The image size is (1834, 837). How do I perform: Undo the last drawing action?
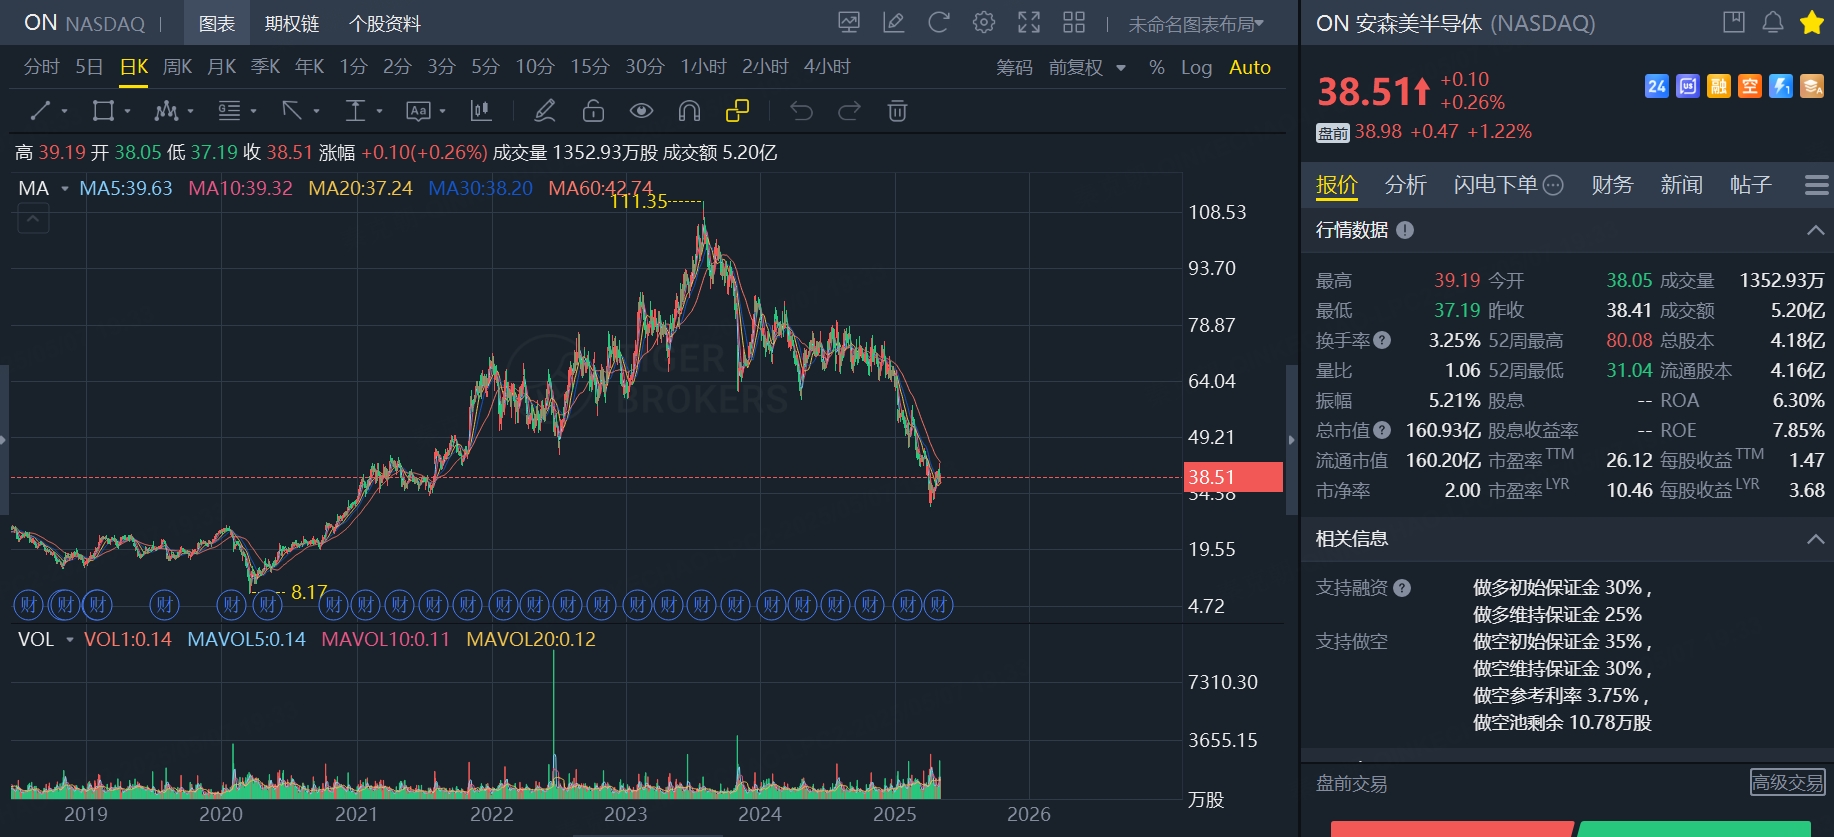pos(801,111)
